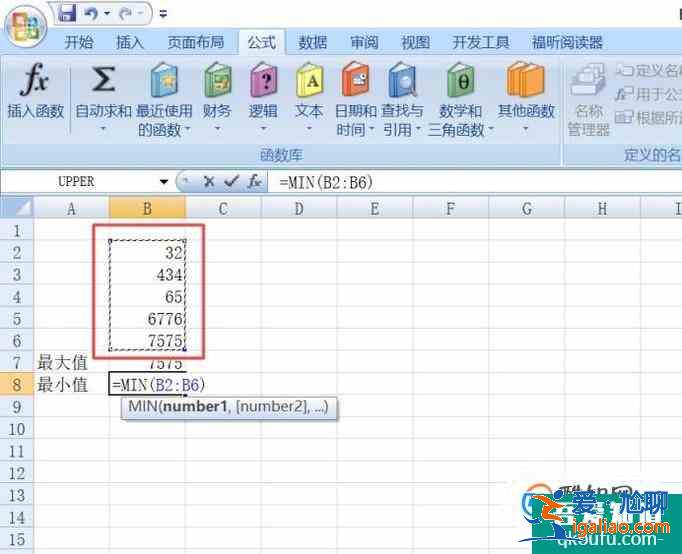Open the 数据 tab
The height and width of the screenshot is (554, 682).
(312, 42)
